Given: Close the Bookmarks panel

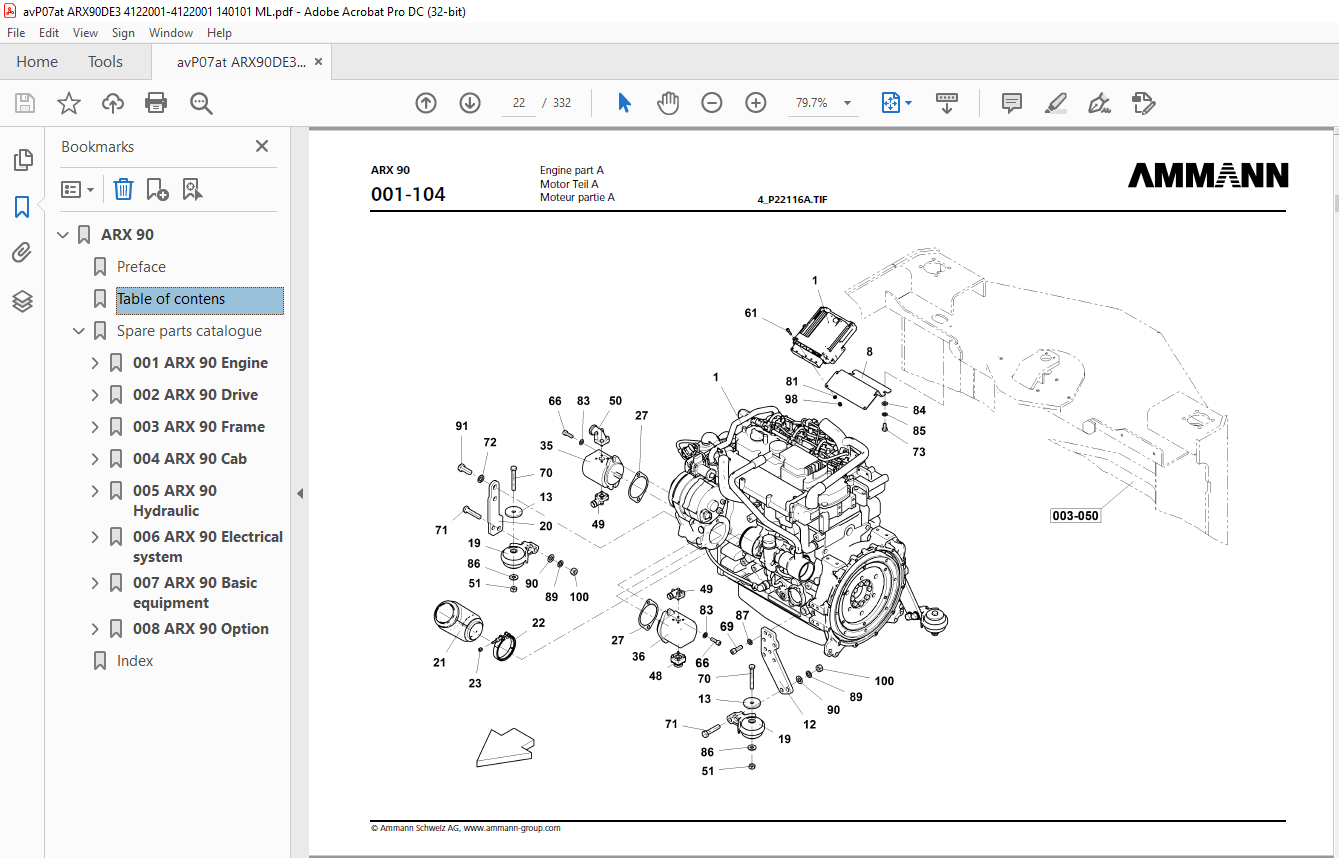Looking at the screenshot, I should click(x=262, y=146).
